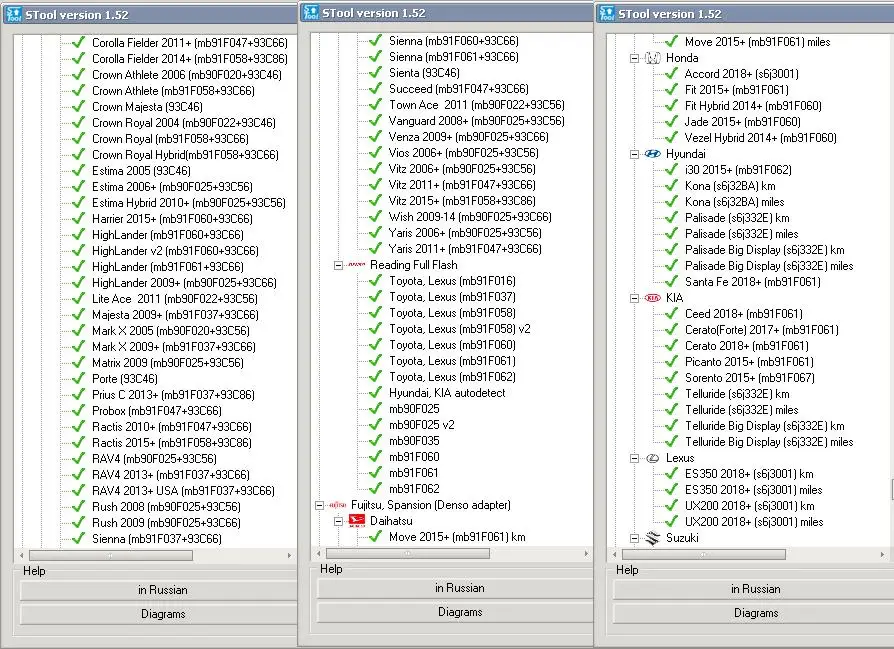894x649 pixels.
Task: Select Vezel Hybrid 2014+ (mb91F060)
Action: [761, 137]
